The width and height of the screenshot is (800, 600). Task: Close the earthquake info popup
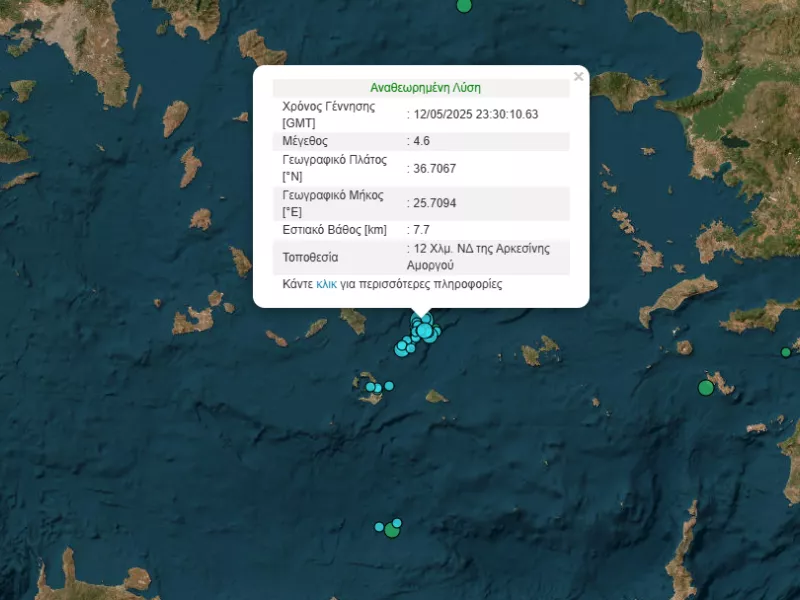pos(578,77)
